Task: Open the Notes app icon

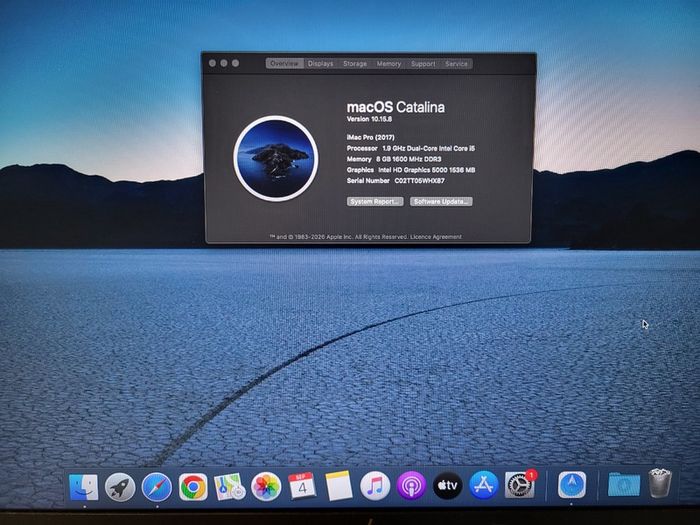Action: (x=338, y=486)
